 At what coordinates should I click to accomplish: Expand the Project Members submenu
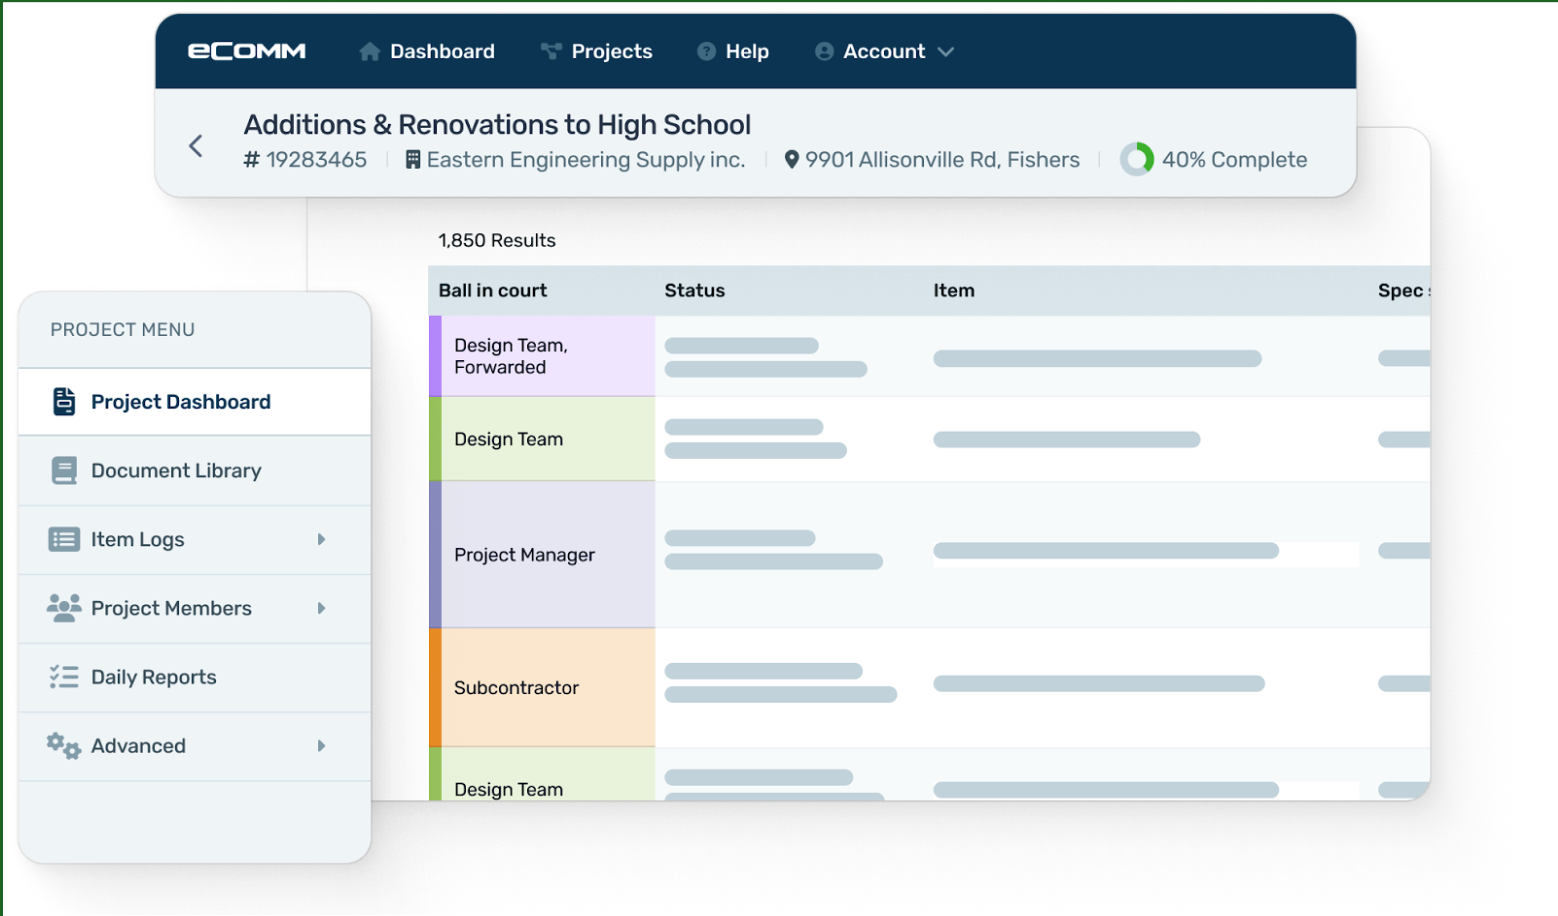tap(321, 608)
